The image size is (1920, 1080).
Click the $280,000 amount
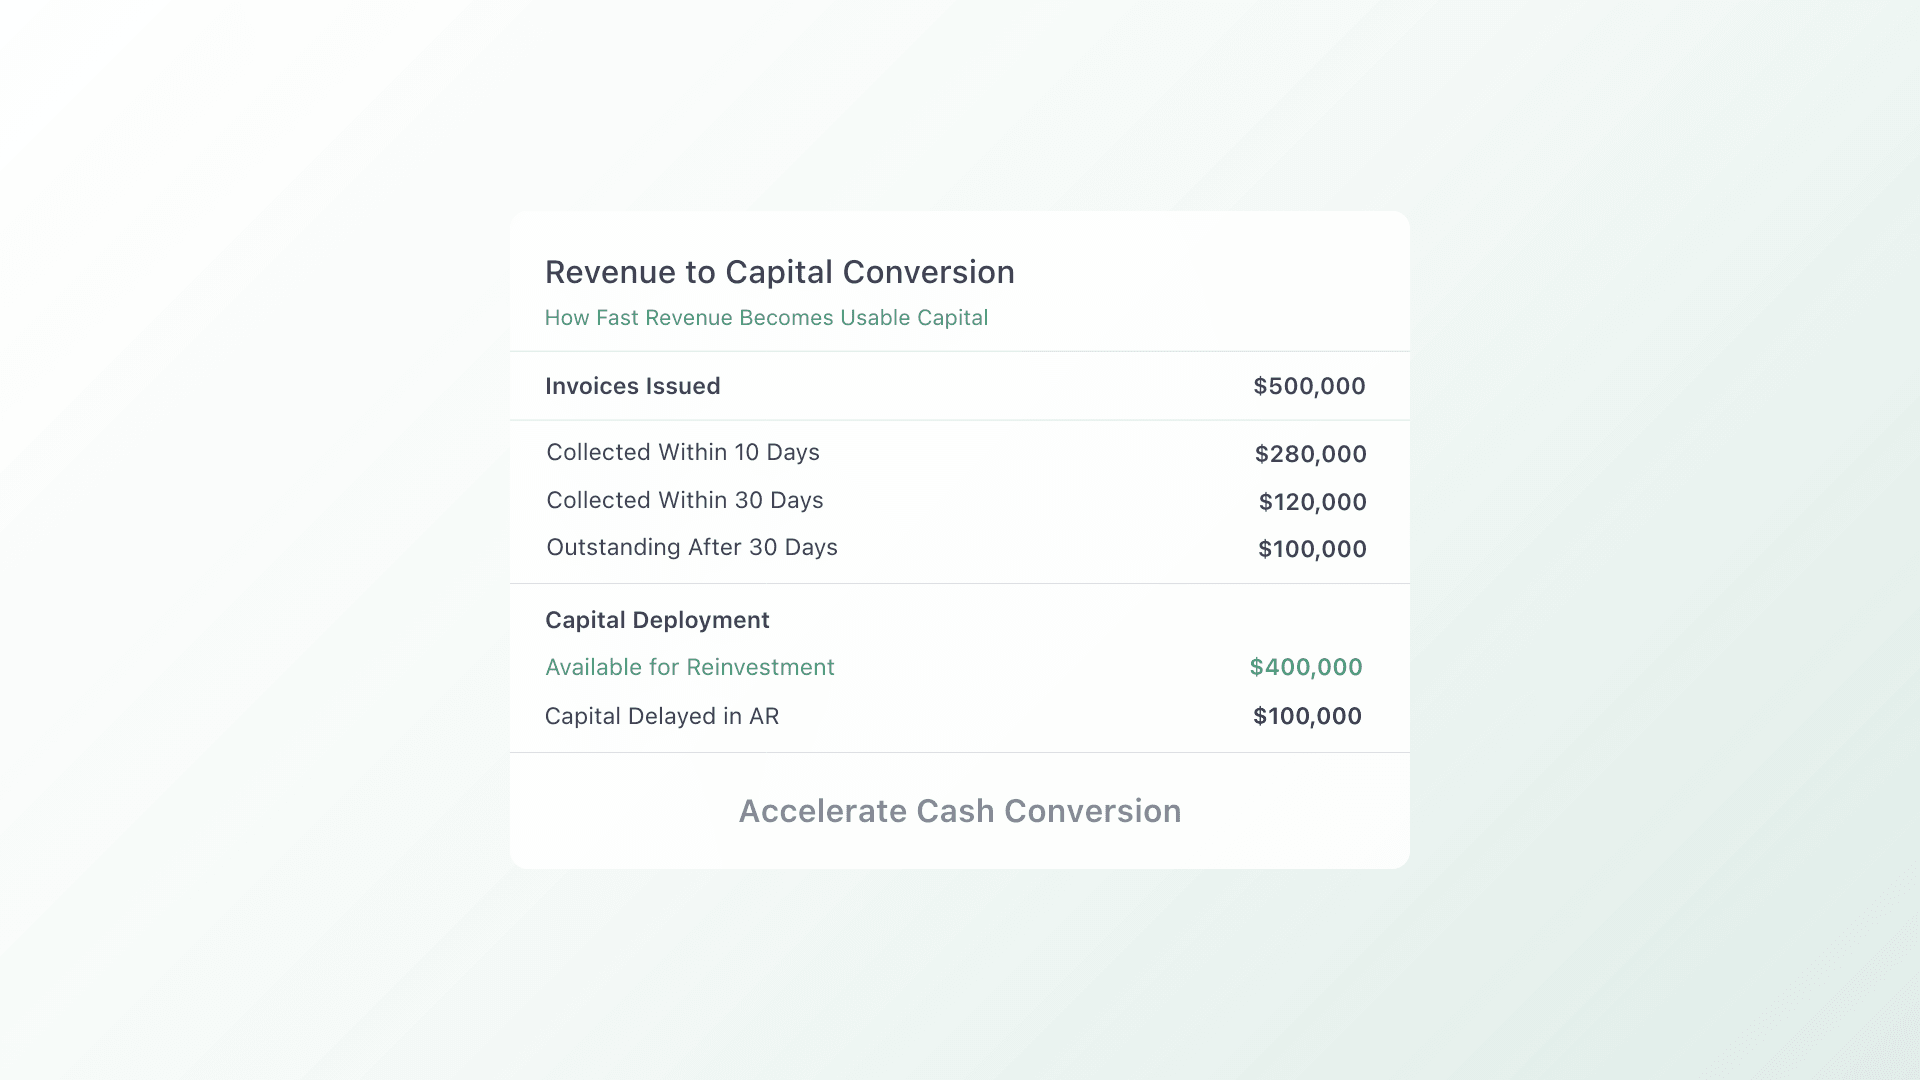pos(1310,454)
